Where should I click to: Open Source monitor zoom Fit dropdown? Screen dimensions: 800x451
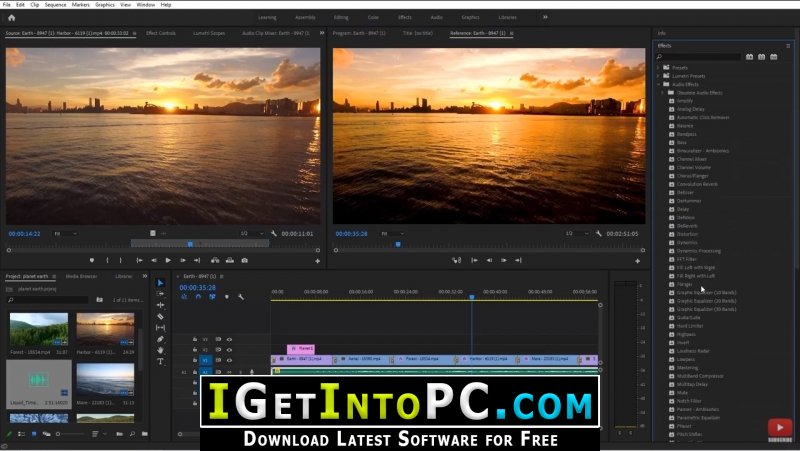(x=66, y=234)
